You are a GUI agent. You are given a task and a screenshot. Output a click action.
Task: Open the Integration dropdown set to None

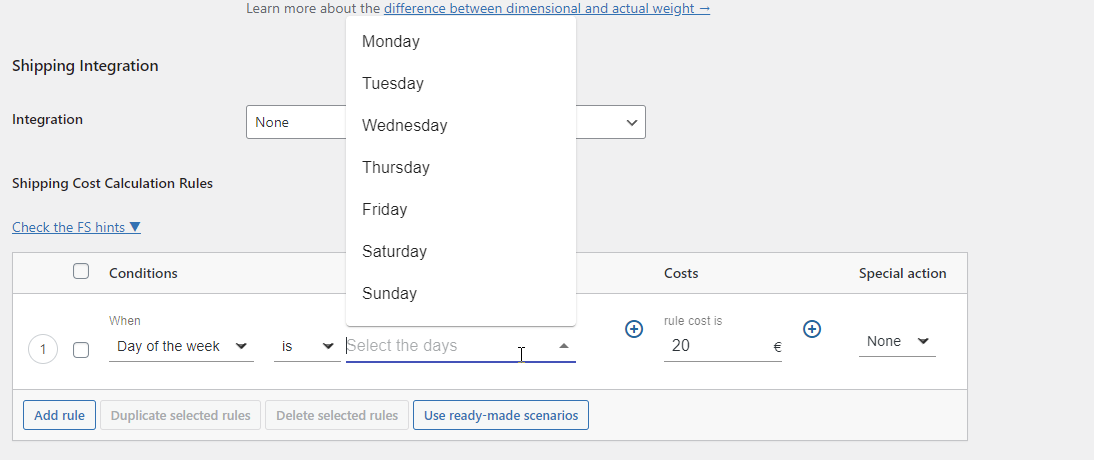(446, 122)
